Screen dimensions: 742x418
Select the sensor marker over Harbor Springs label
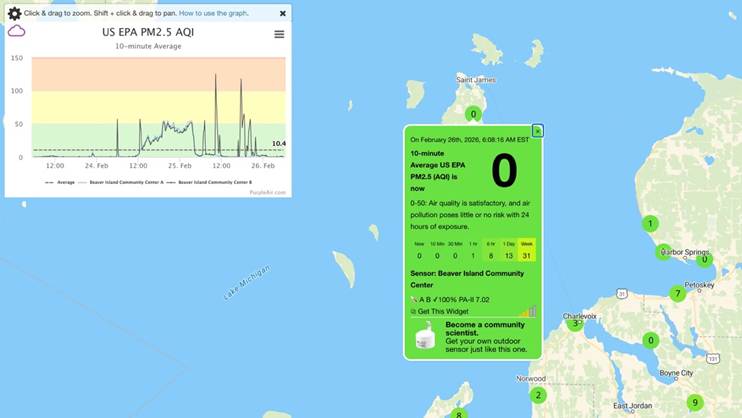663,252
